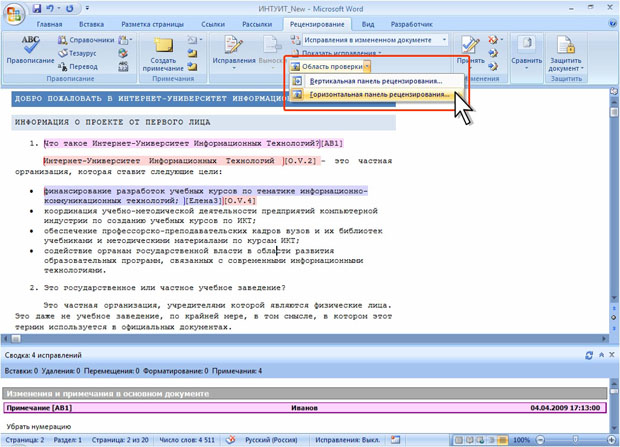Open the Справочники research tool
The height and width of the screenshot is (447, 620).
86,40
